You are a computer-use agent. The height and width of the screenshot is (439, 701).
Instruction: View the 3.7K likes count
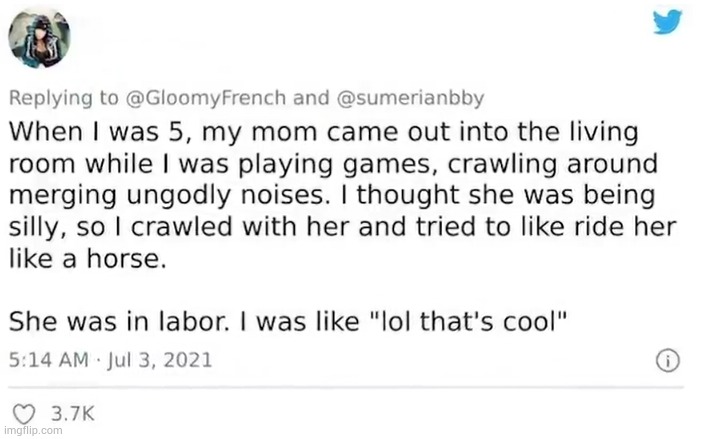[x=74, y=410]
